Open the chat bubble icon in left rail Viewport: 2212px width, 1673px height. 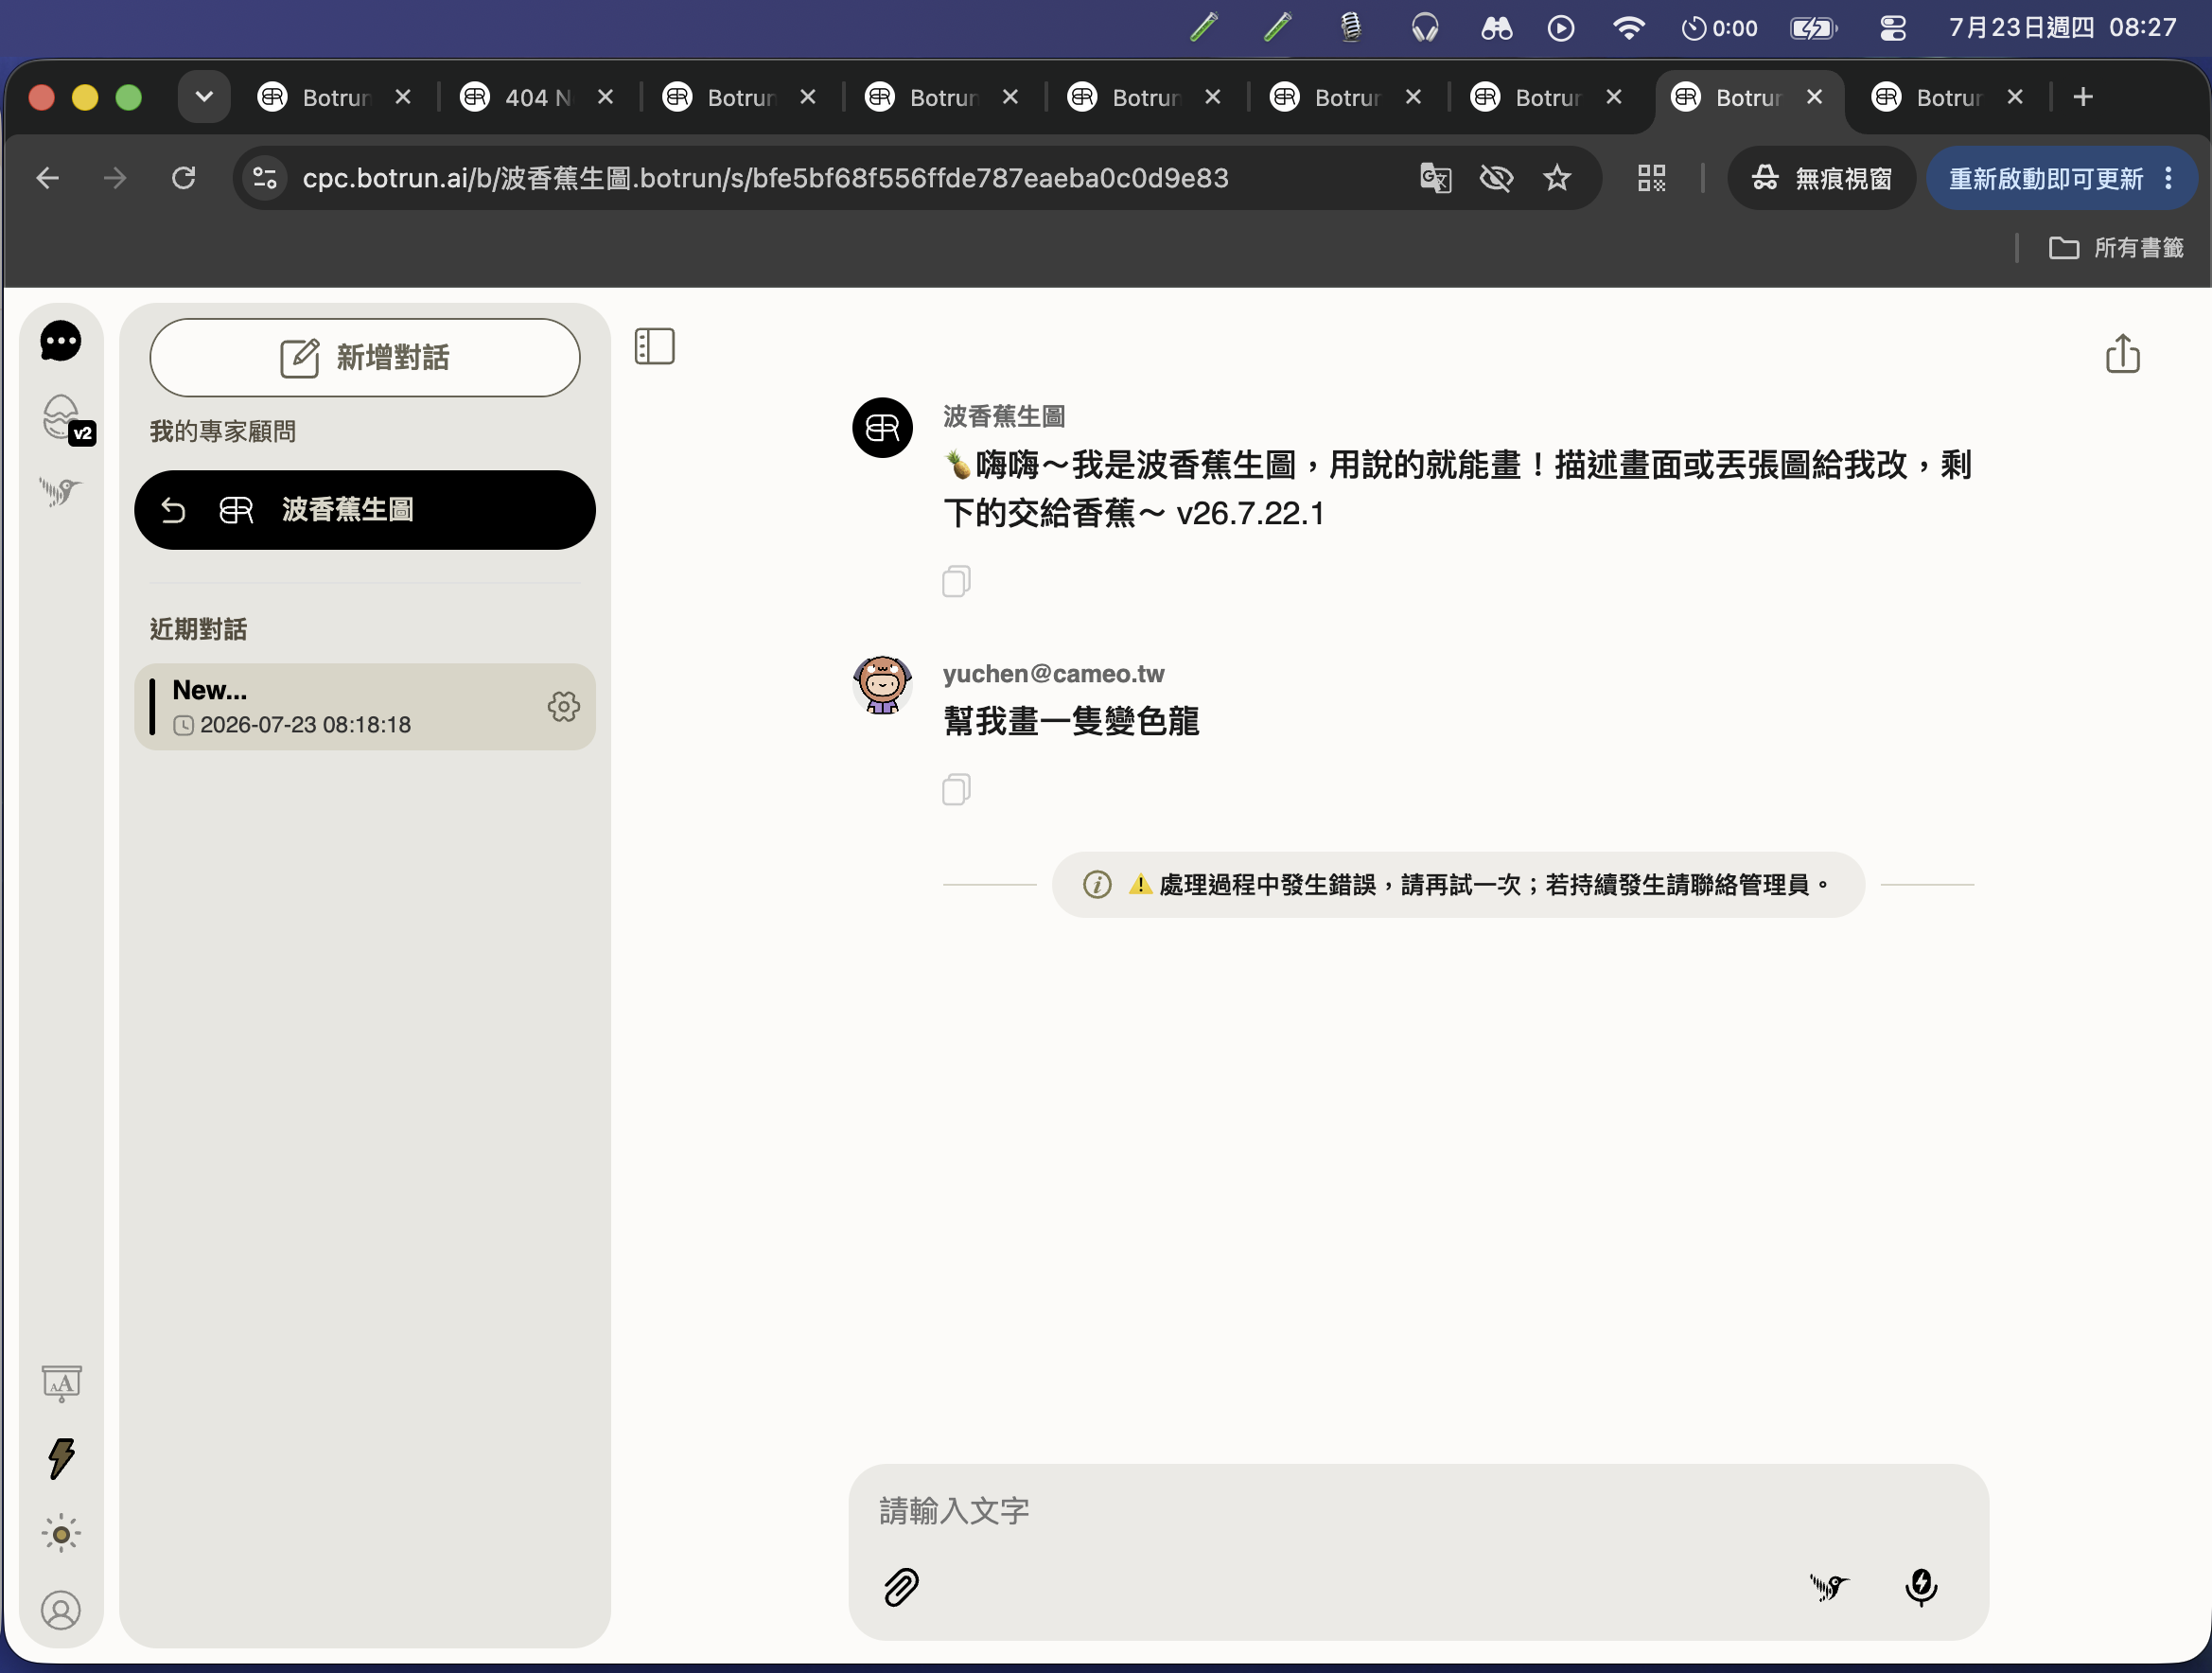(61, 341)
